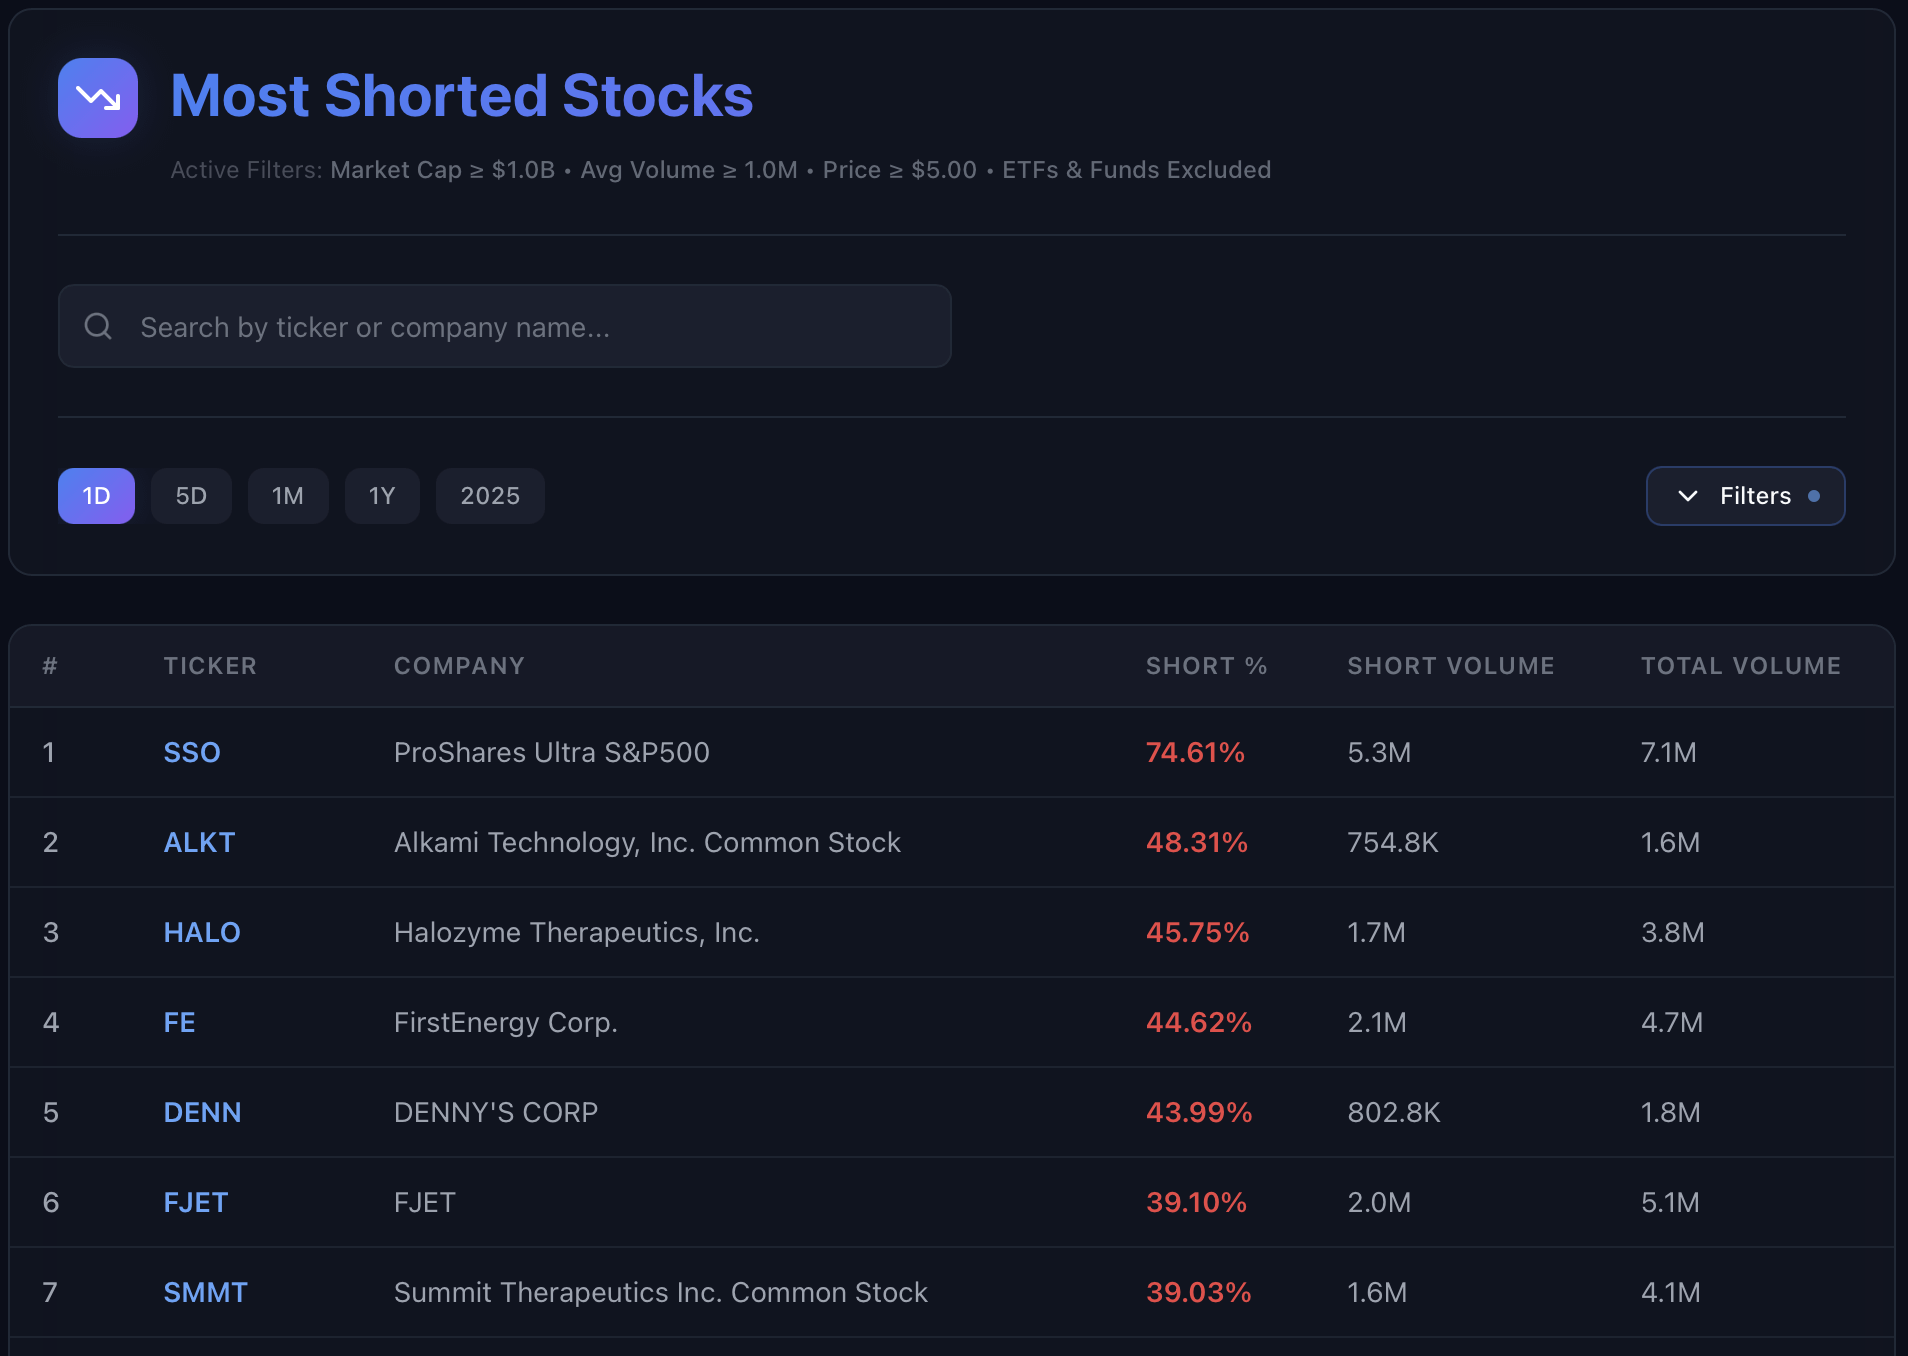Select the 1D time range tab
This screenshot has width=1908, height=1356.
pos(96,496)
